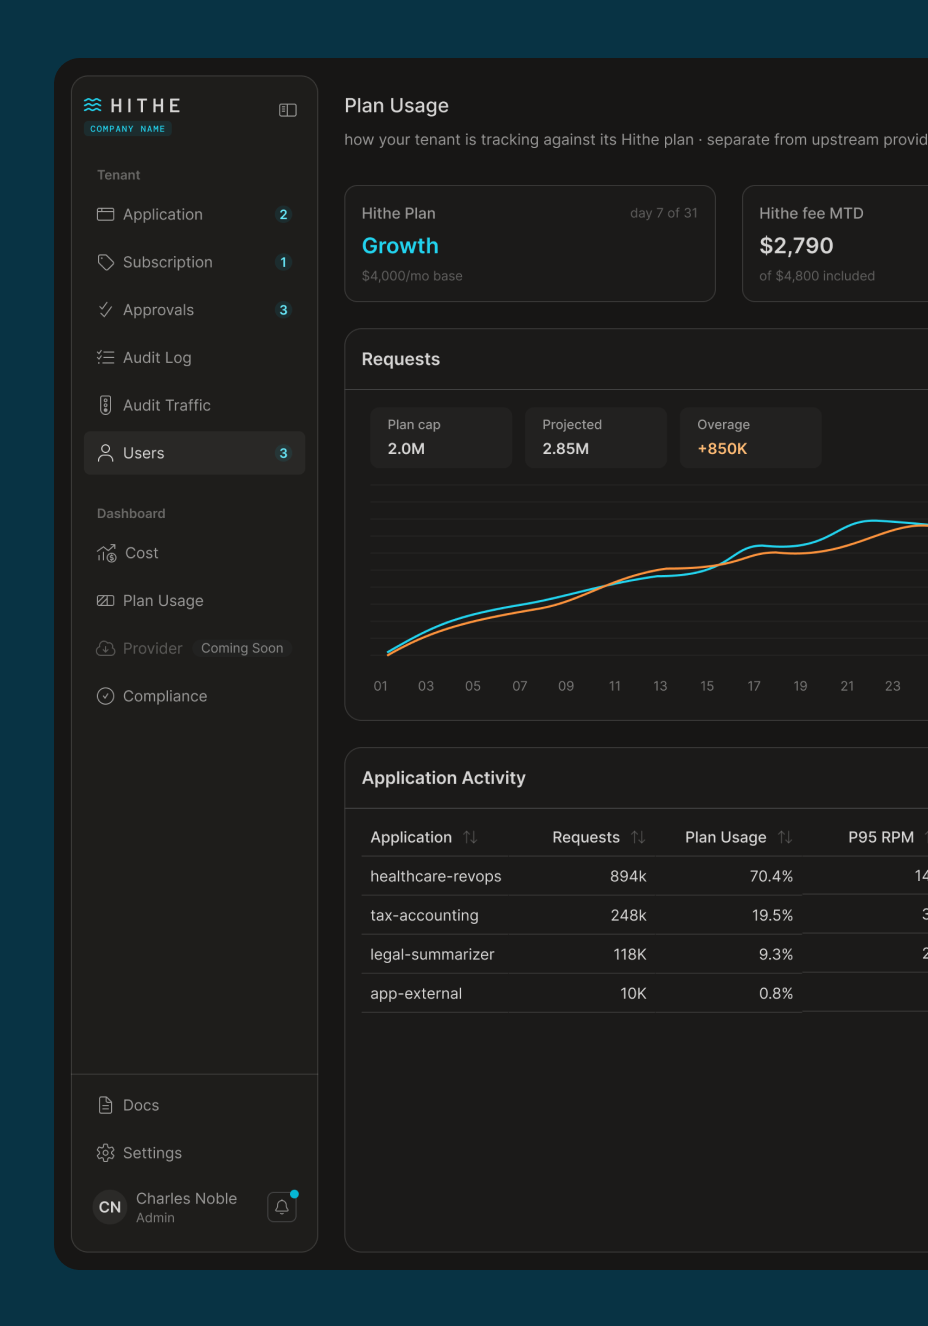Sort table by Plan Usage column arrows
The height and width of the screenshot is (1326, 928).
[785, 837]
